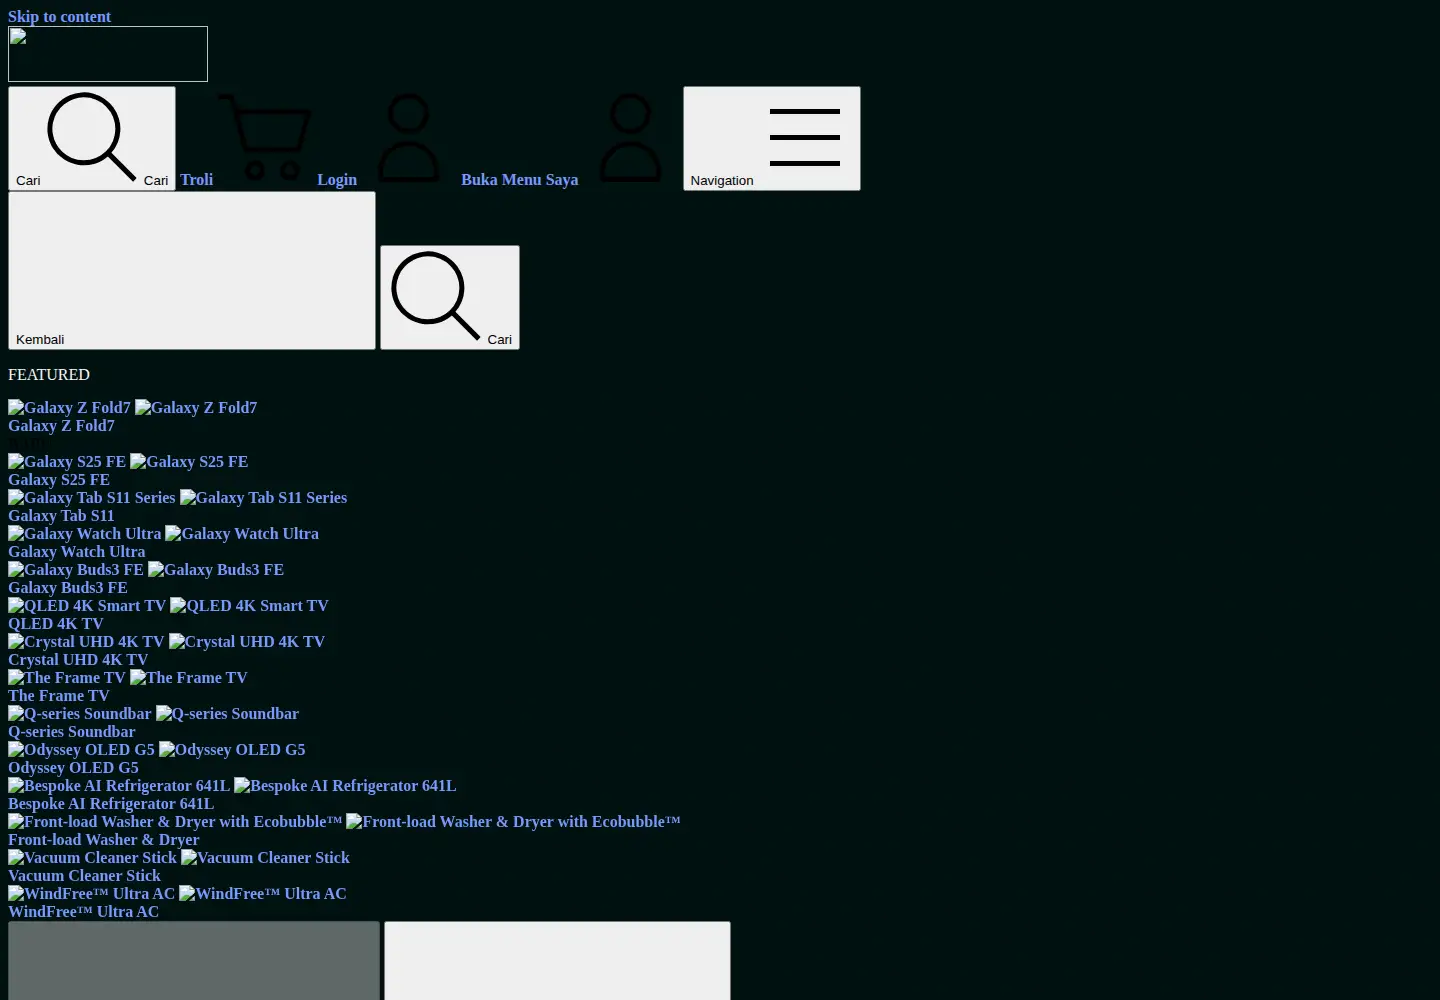Click the Kembali back button
The width and height of the screenshot is (1440, 1000).
coord(192,270)
